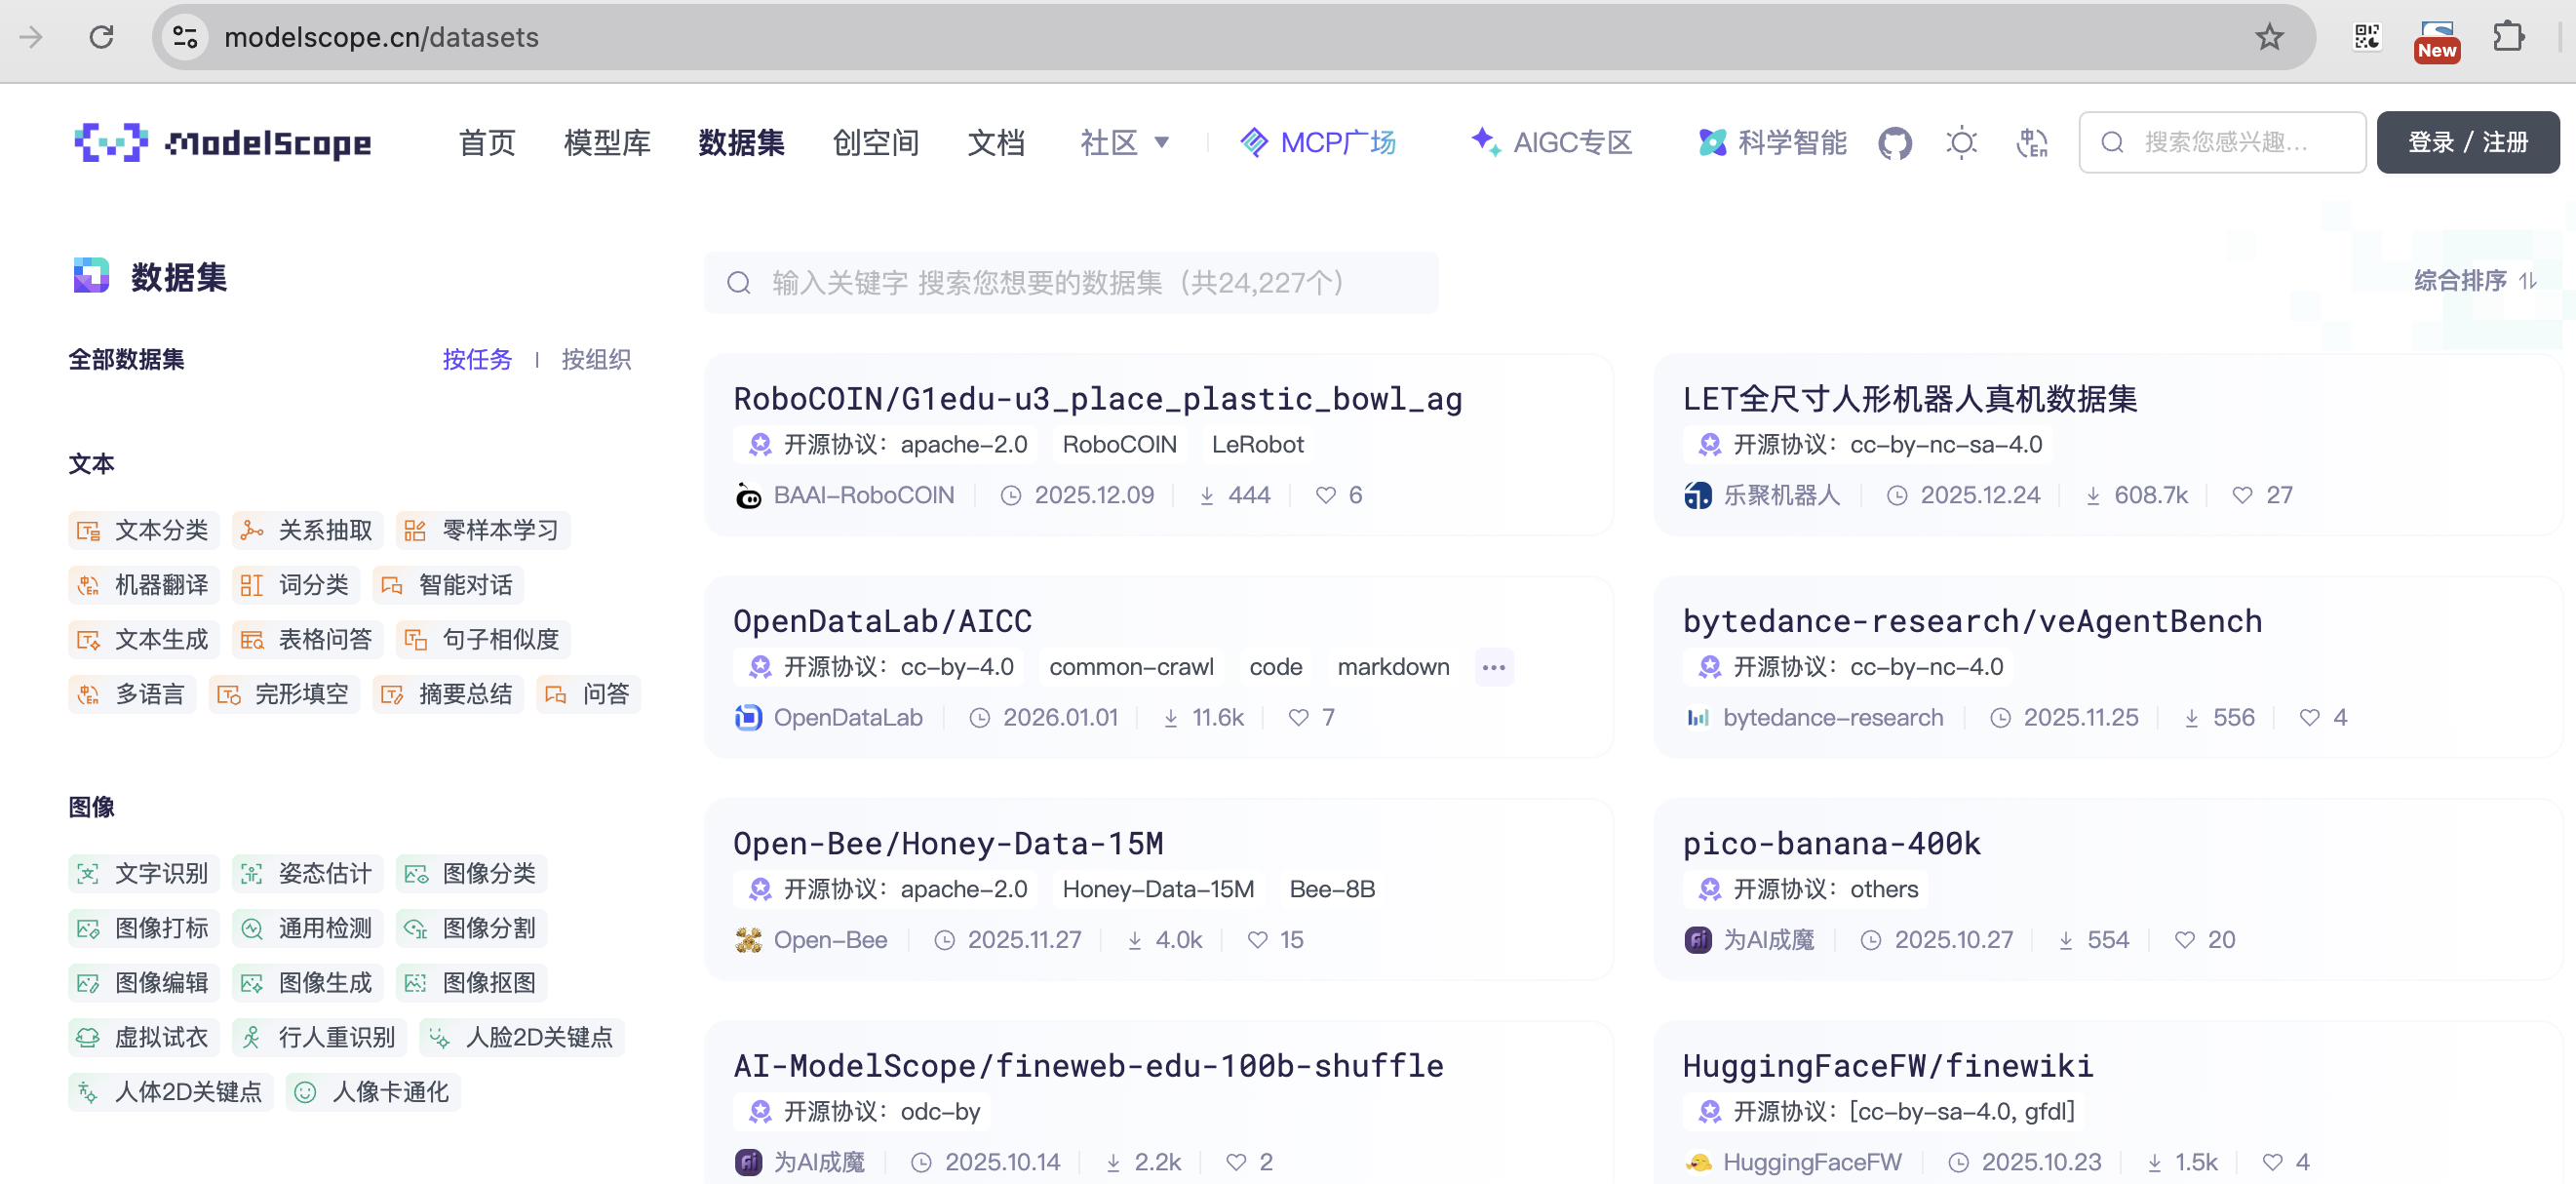Switch language with the translate icon
The image size is (2576, 1184).
coord(2031,143)
